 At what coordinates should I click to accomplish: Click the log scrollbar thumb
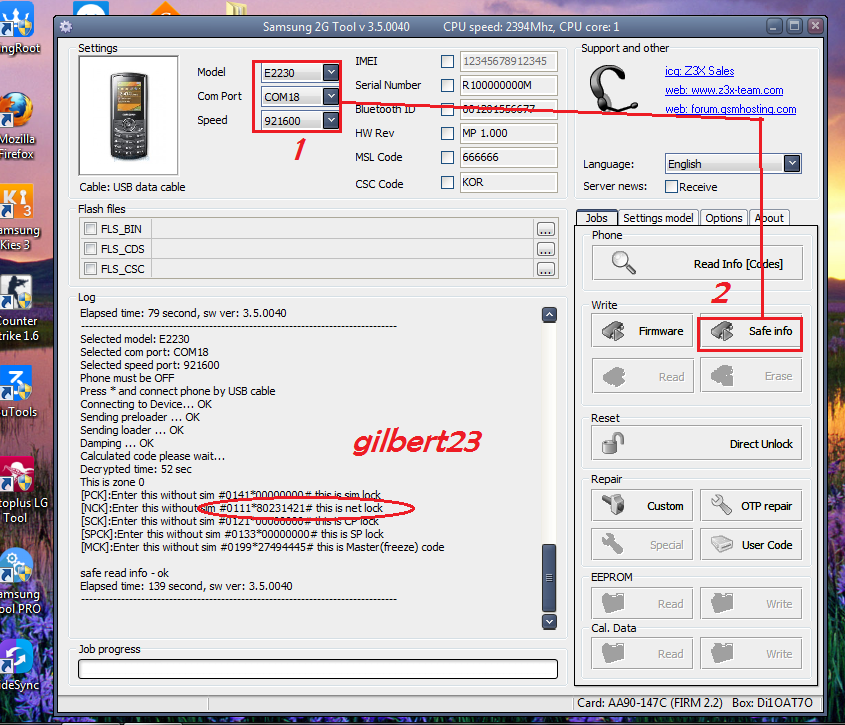point(549,578)
